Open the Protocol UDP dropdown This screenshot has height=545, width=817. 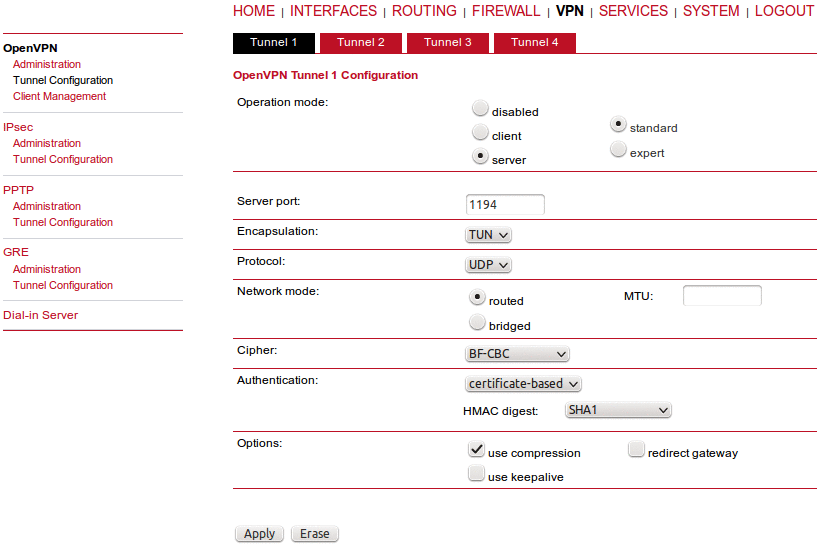coord(488,265)
